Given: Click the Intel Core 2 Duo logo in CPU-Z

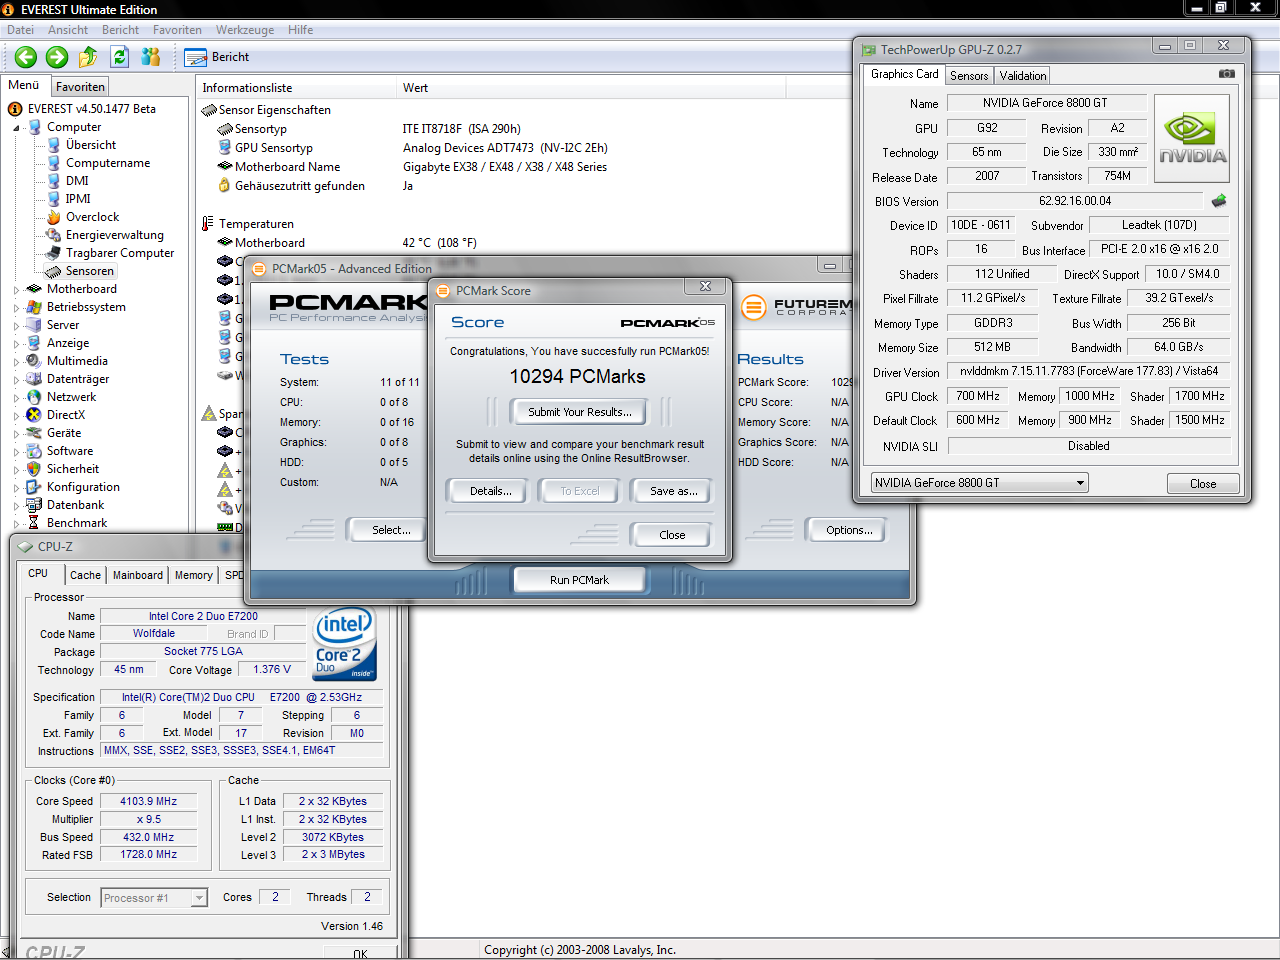Looking at the screenshot, I should point(345,644).
